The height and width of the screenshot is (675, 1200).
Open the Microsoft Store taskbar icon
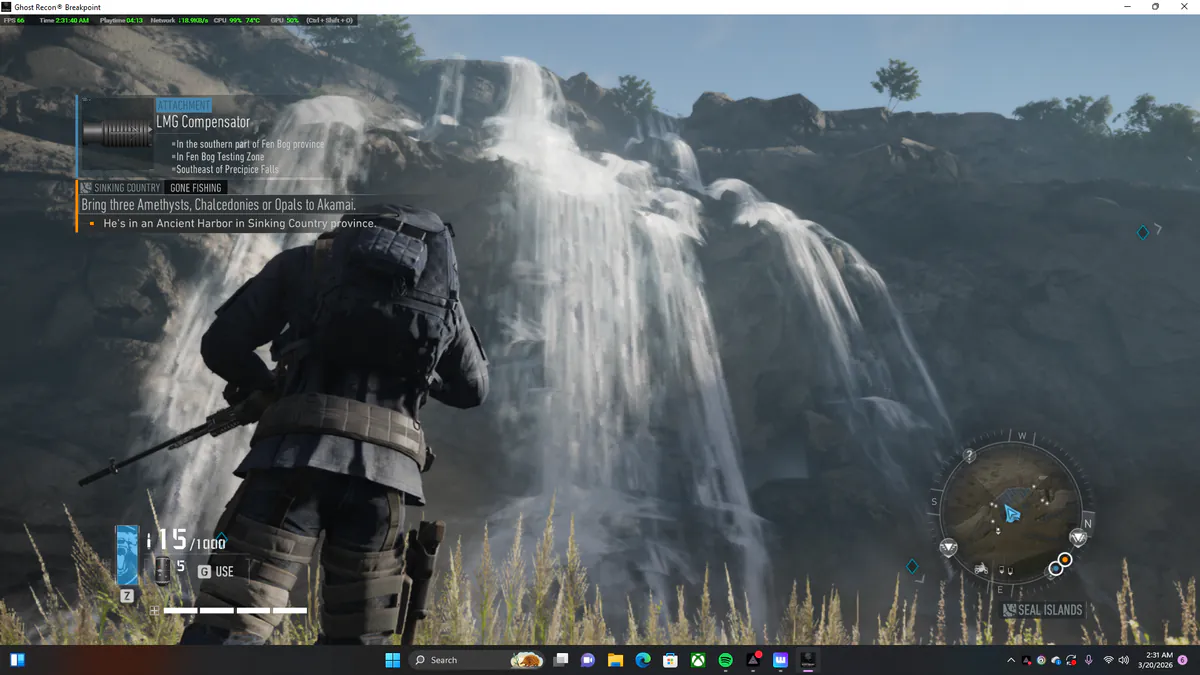click(x=671, y=660)
